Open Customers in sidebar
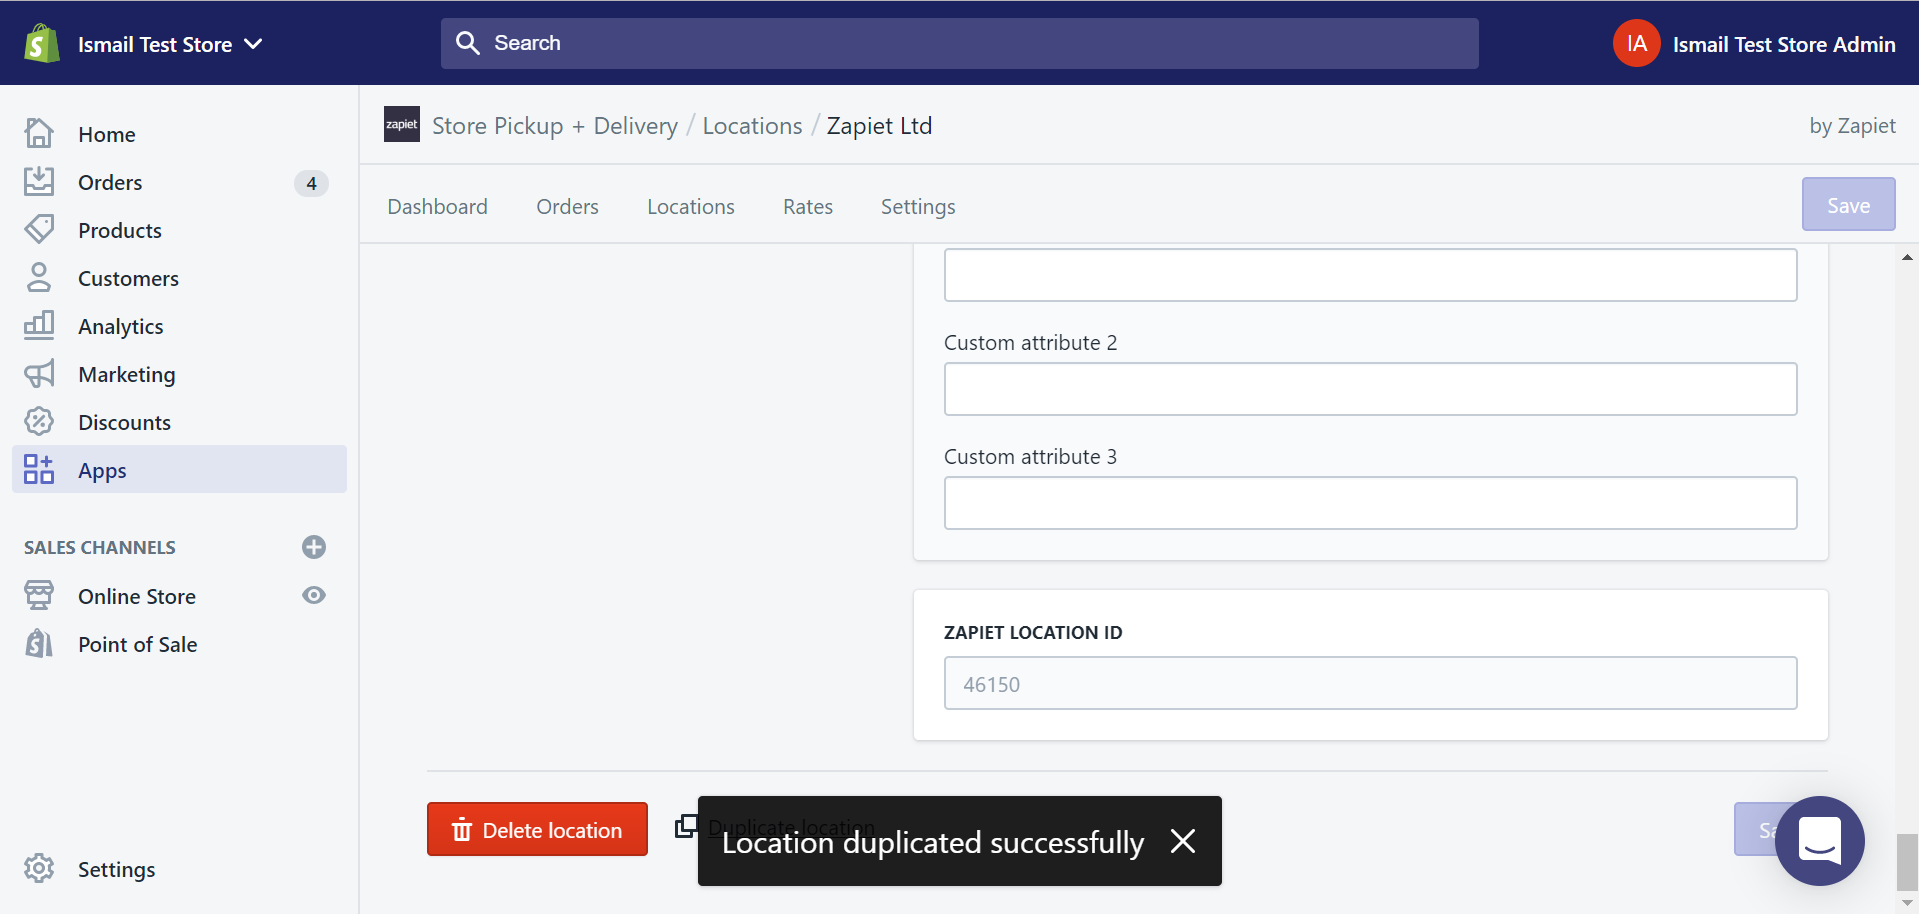The image size is (1919, 914). tap(129, 278)
